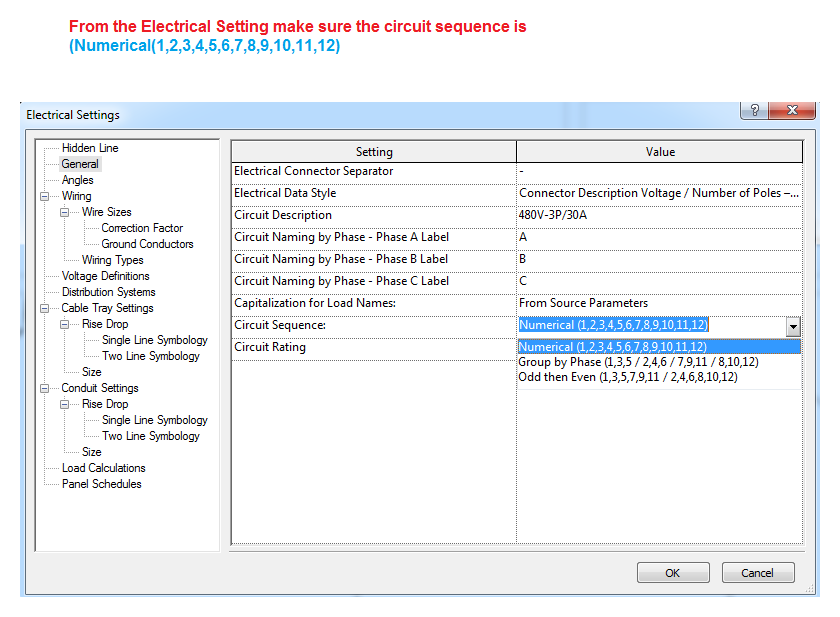Click the Setting column header

[x=374, y=152]
